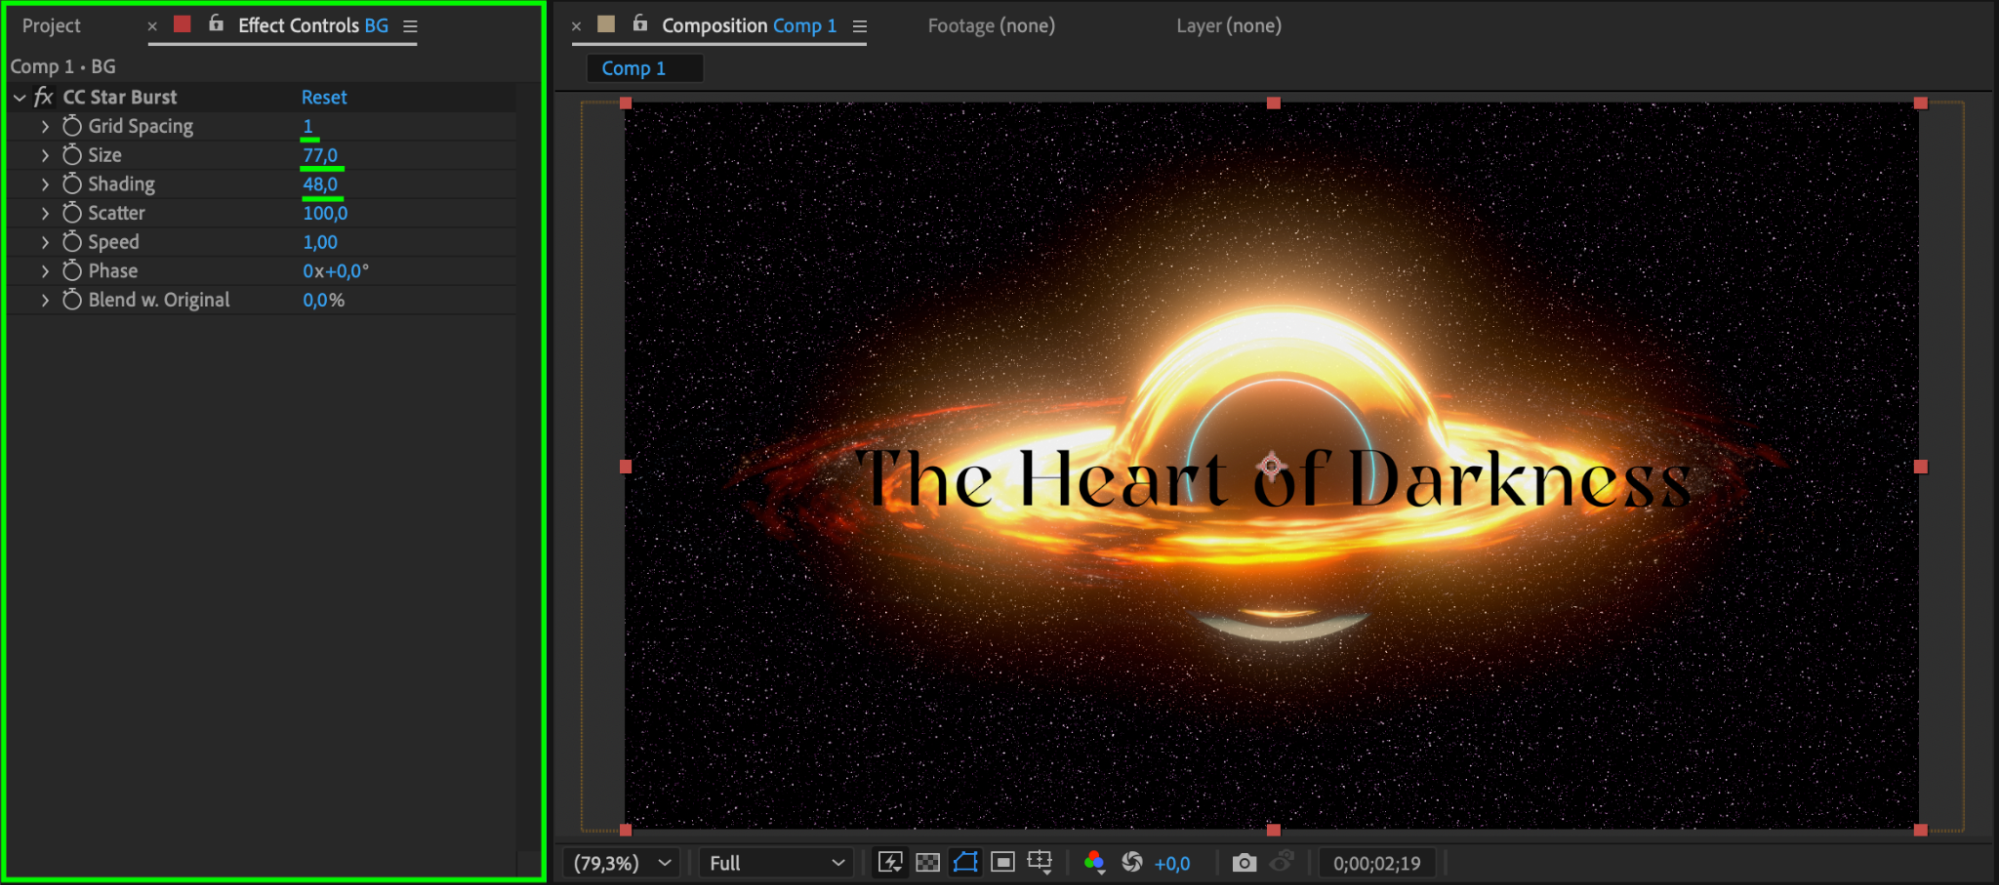Click the Take Snapshot camera icon

(1244, 862)
